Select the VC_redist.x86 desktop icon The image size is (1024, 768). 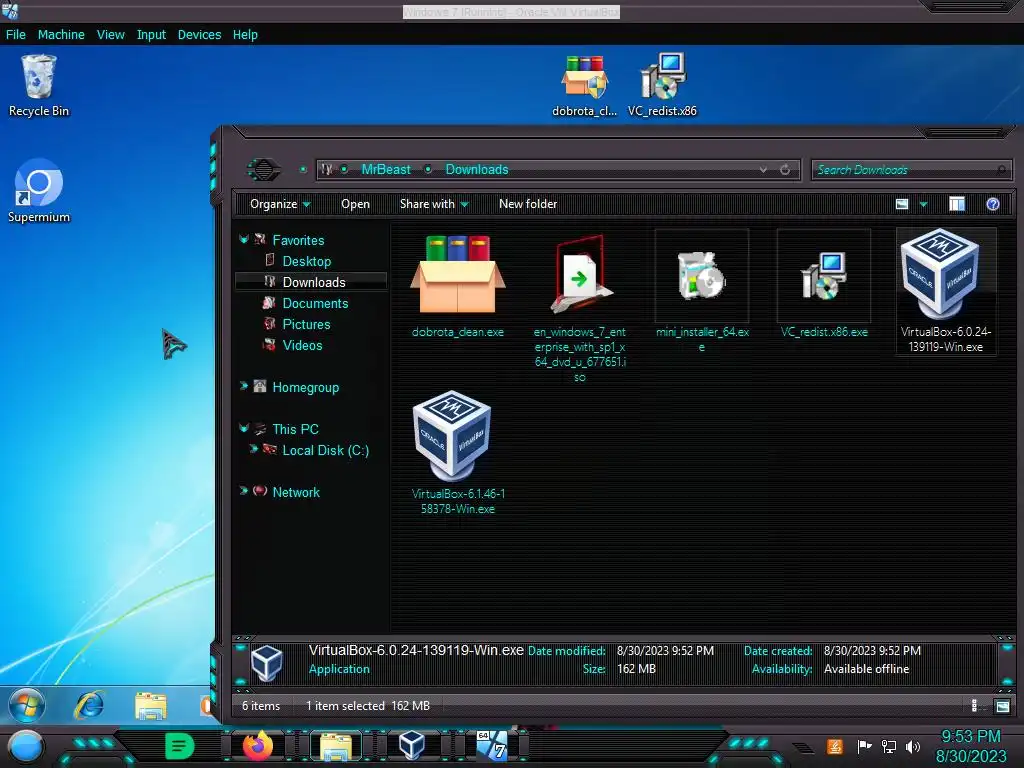662,85
